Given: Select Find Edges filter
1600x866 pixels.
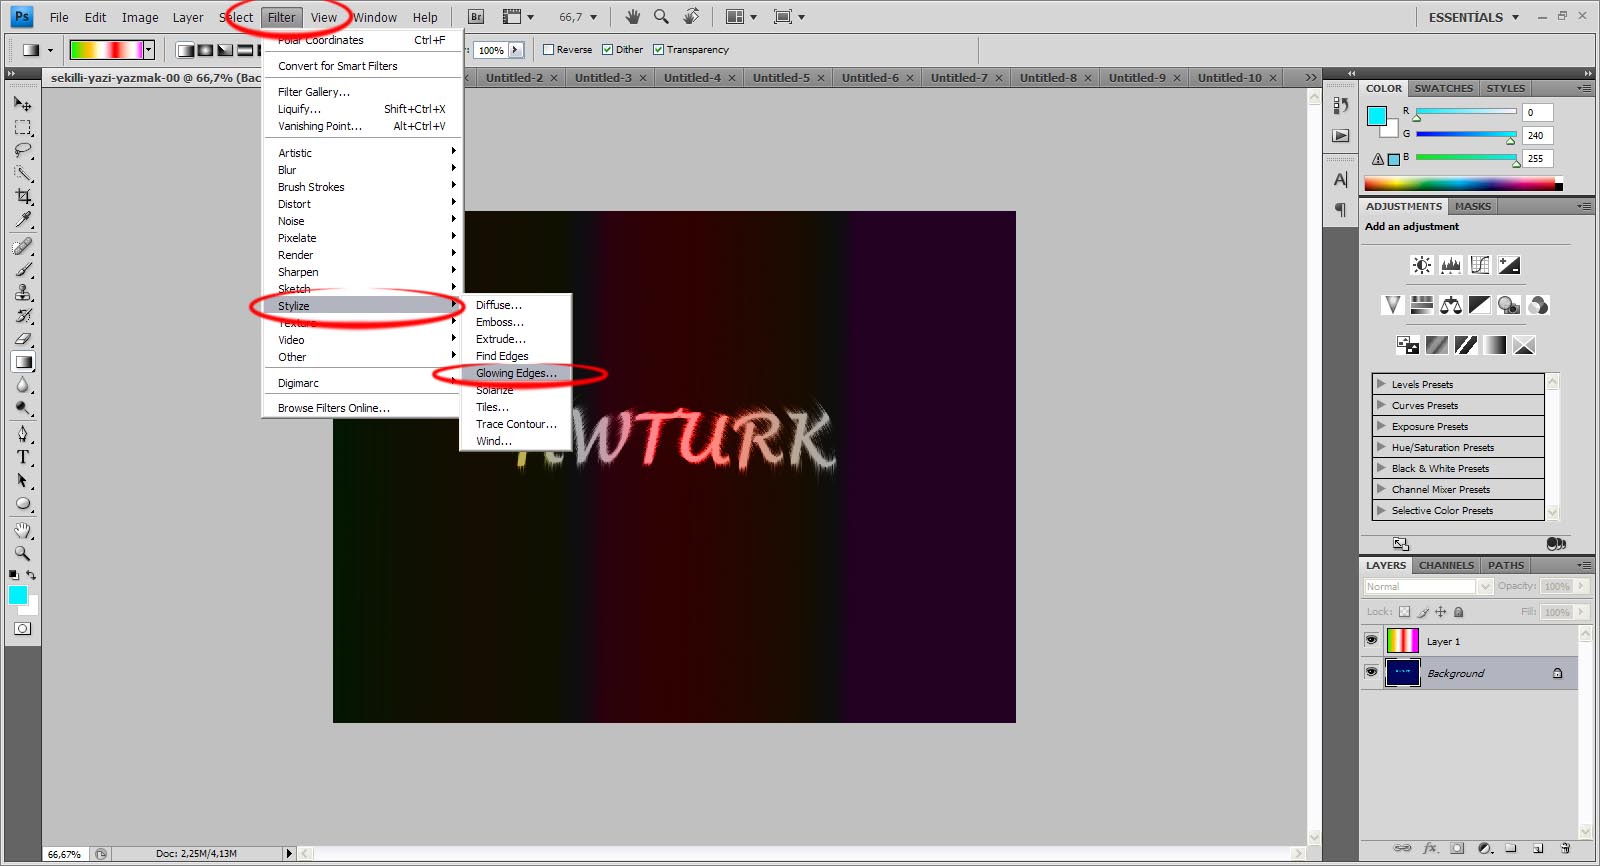Looking at the screenshot, I should pos(516,356).
